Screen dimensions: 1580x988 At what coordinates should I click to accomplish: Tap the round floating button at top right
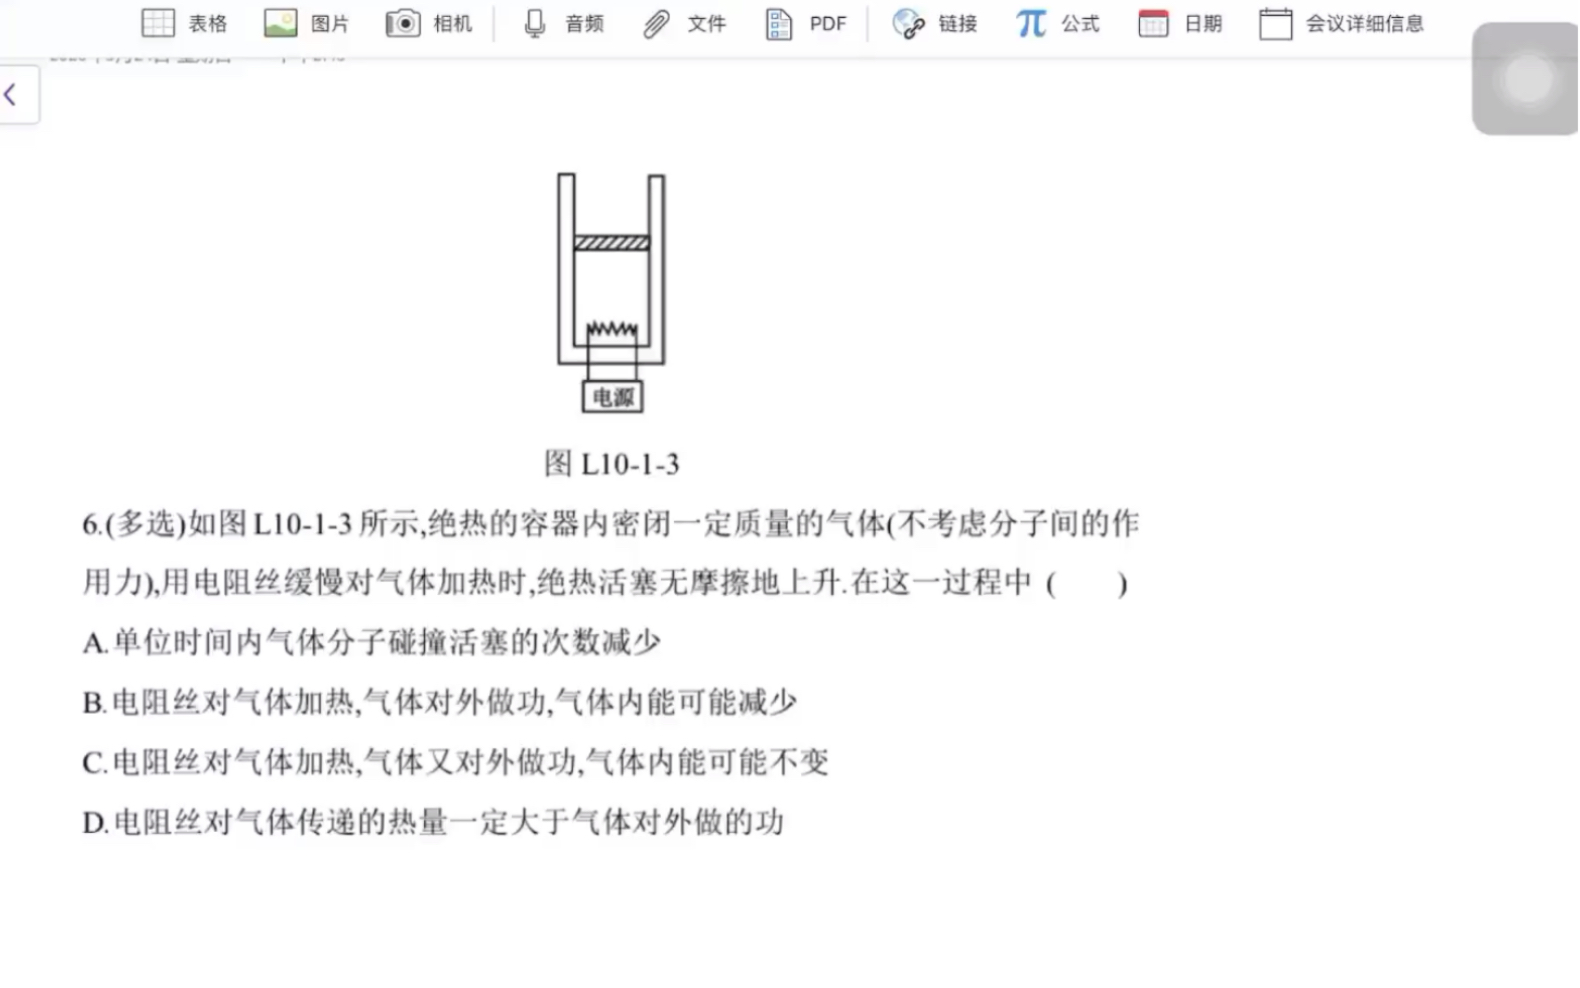tap(1526, 79)
